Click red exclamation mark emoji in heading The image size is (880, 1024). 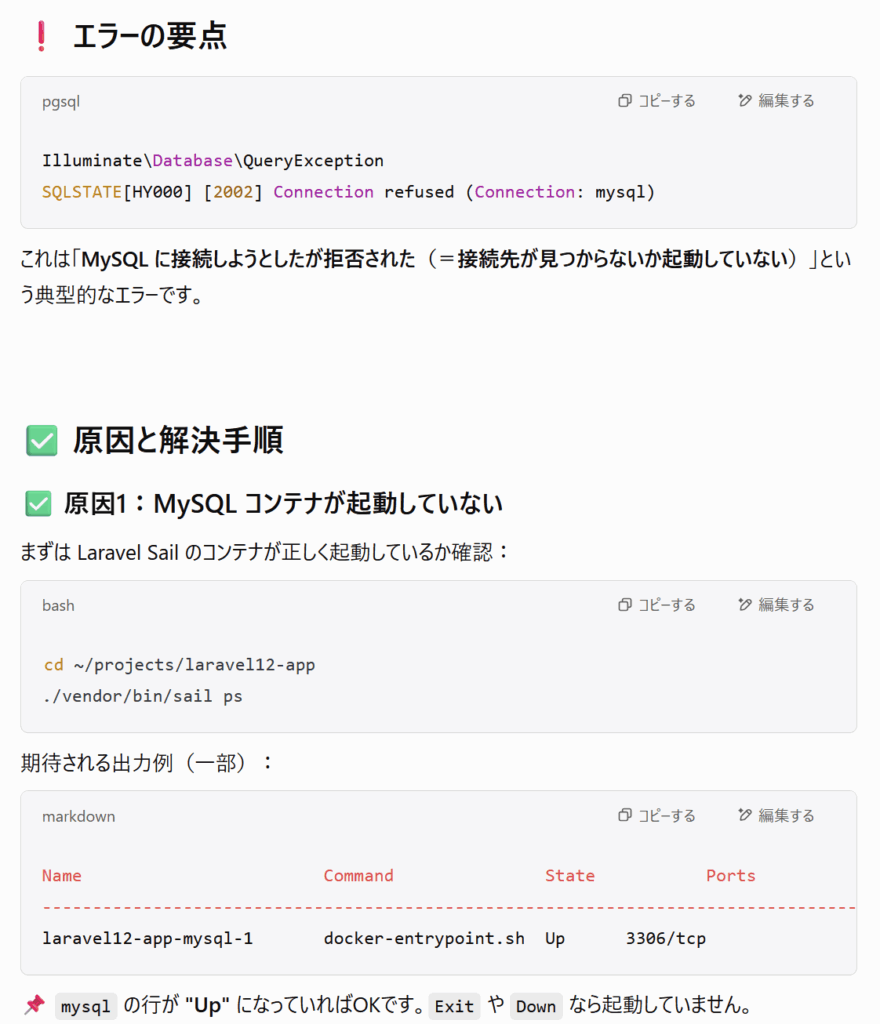coord(42,36)
